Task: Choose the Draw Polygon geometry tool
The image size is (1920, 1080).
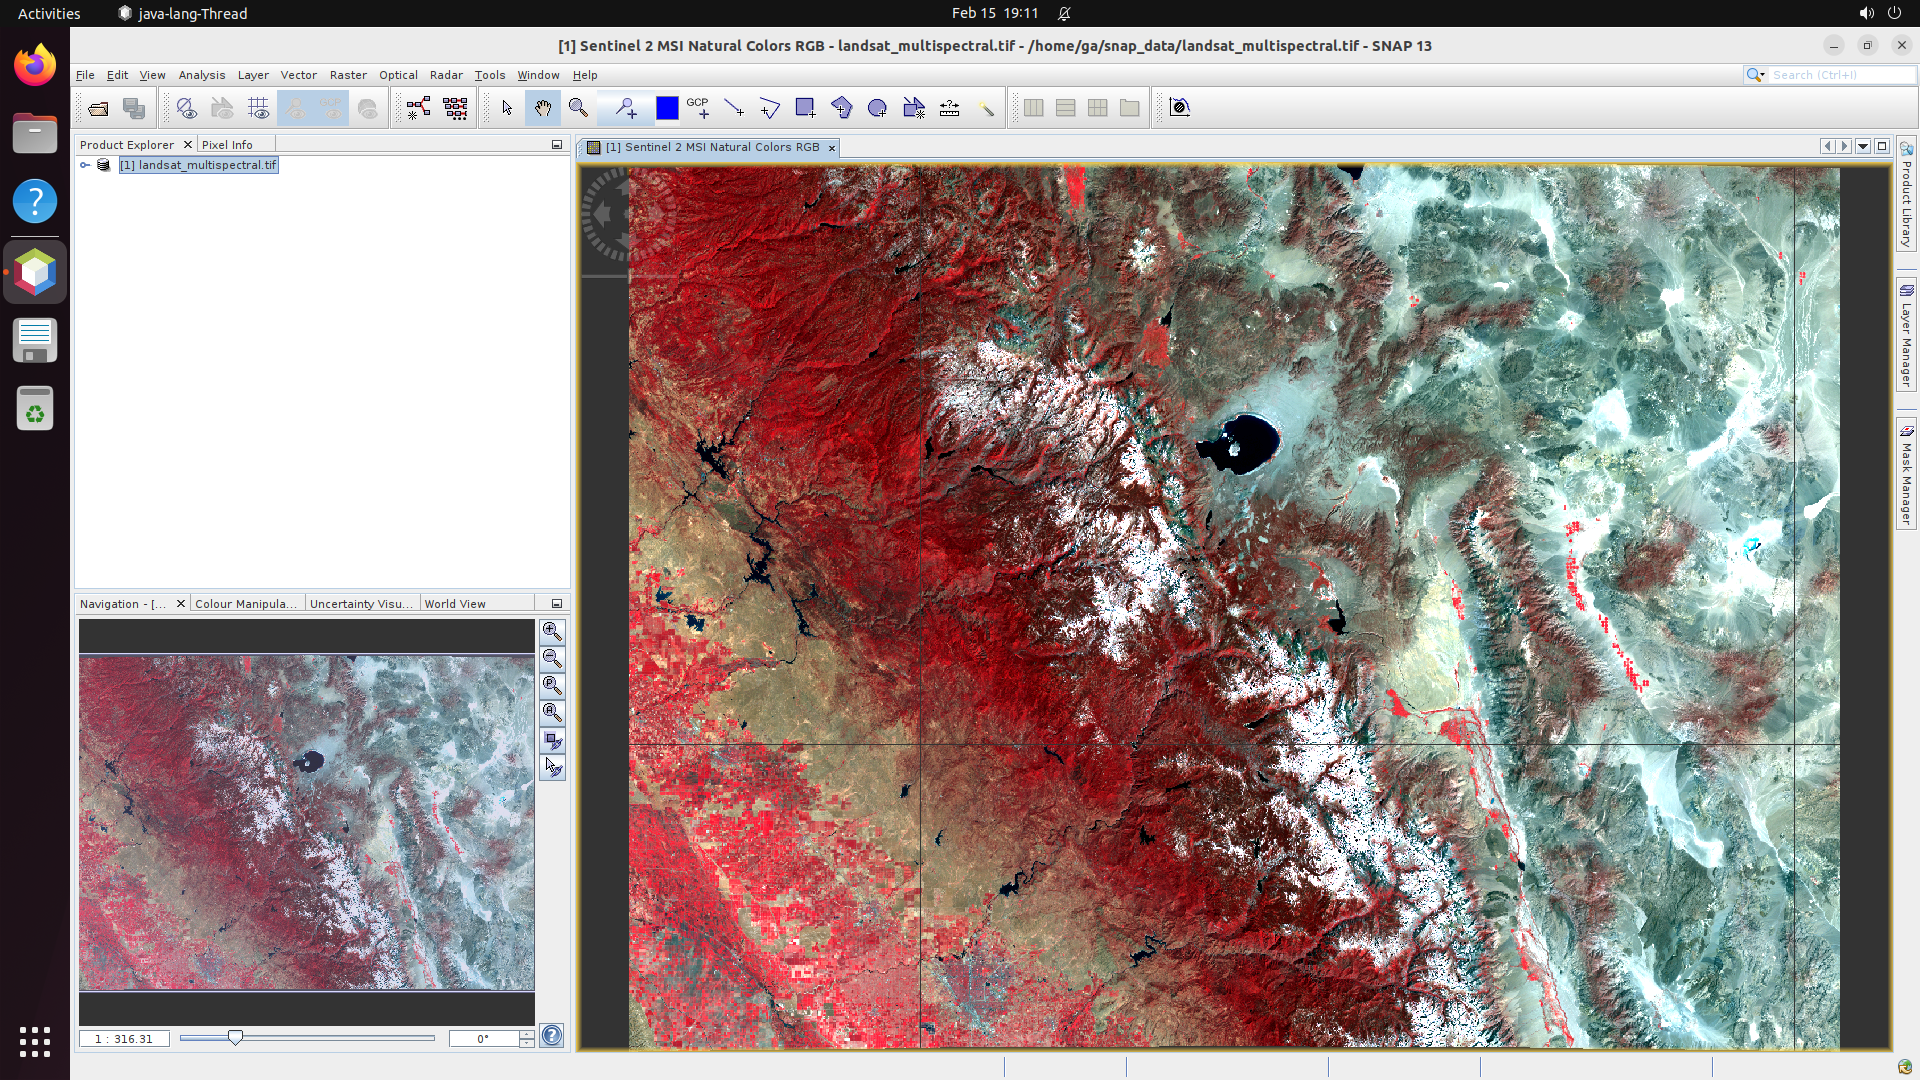Action: [841, 108]
